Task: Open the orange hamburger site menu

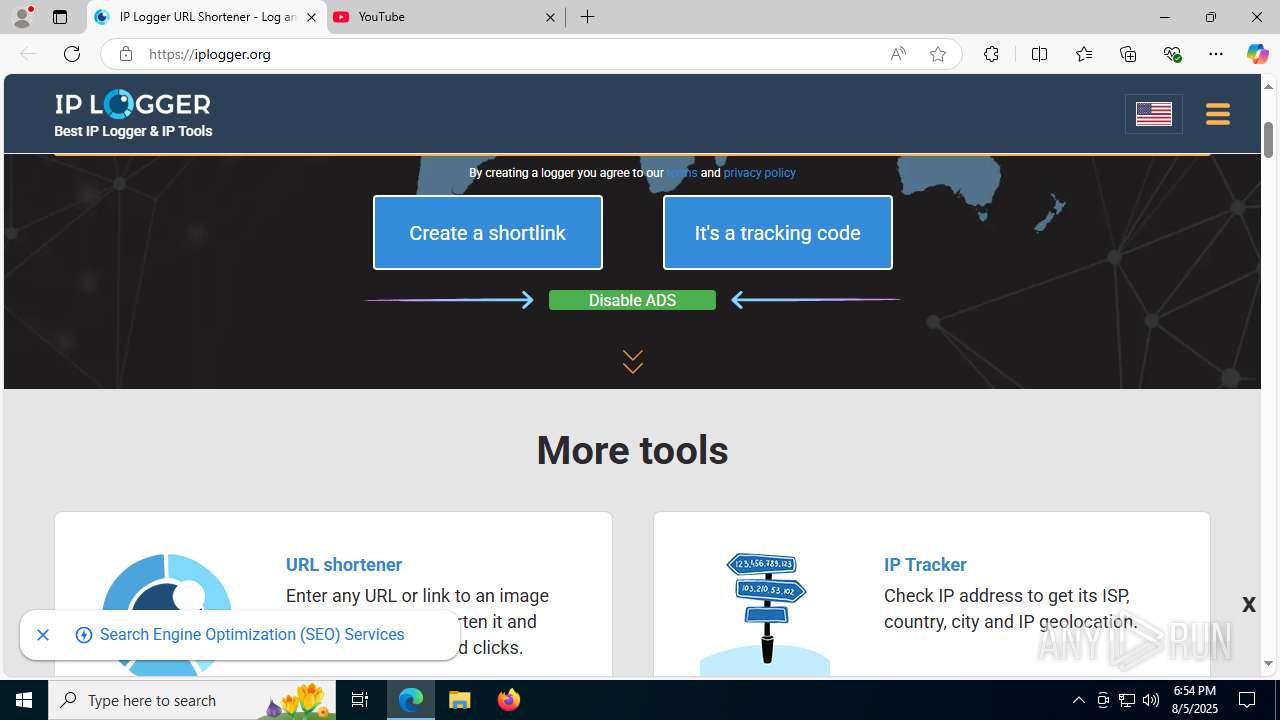Action: click(1217, 114)
